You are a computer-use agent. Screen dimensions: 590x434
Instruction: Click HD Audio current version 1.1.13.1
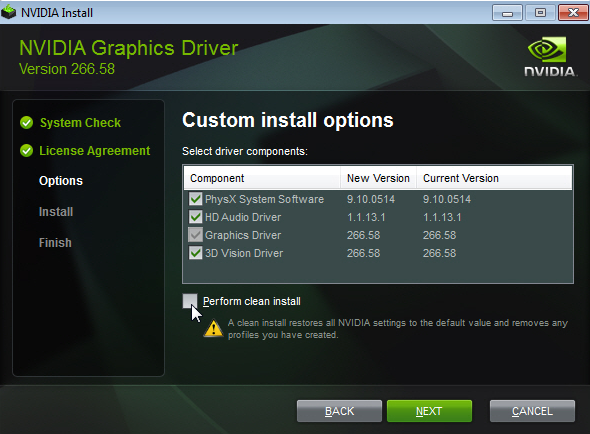click(x=442, y=217)
